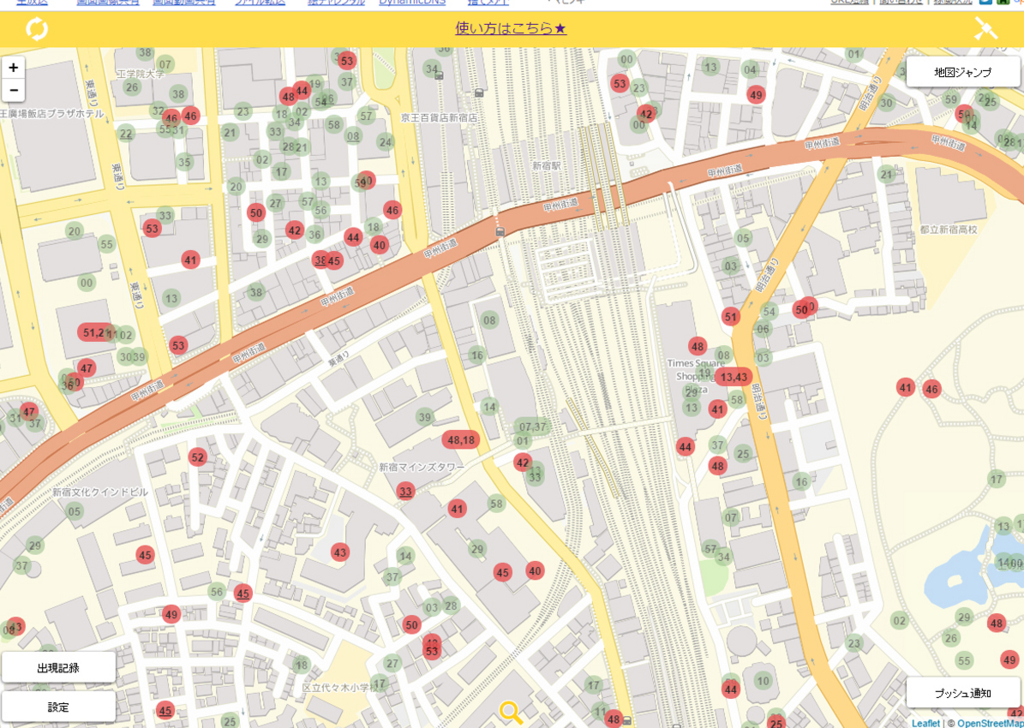Click standalone green 39 above 新宿マインズタワー
The image size is (1024, 728).
click(x=424, y=417)
